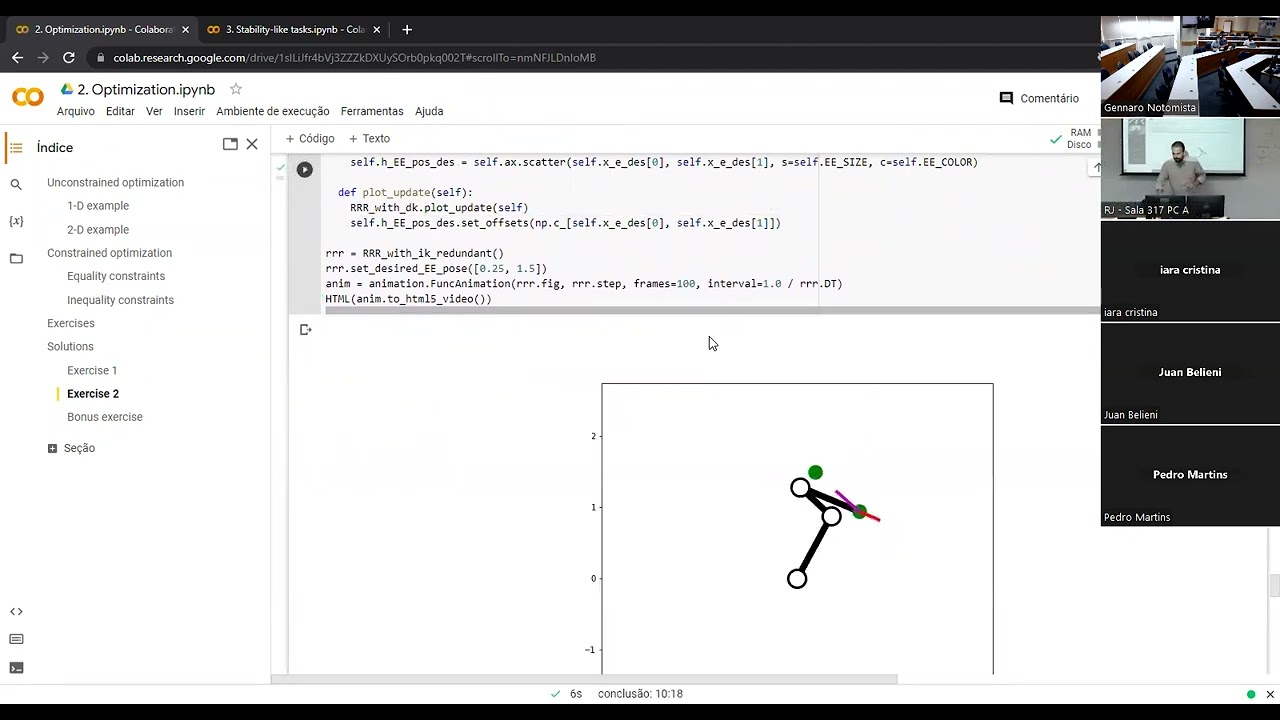Close the 3. Stability-like tasks browser tab
This screenshot has height=720, width=1280.
pyautogui.click(x=376, y=30)
